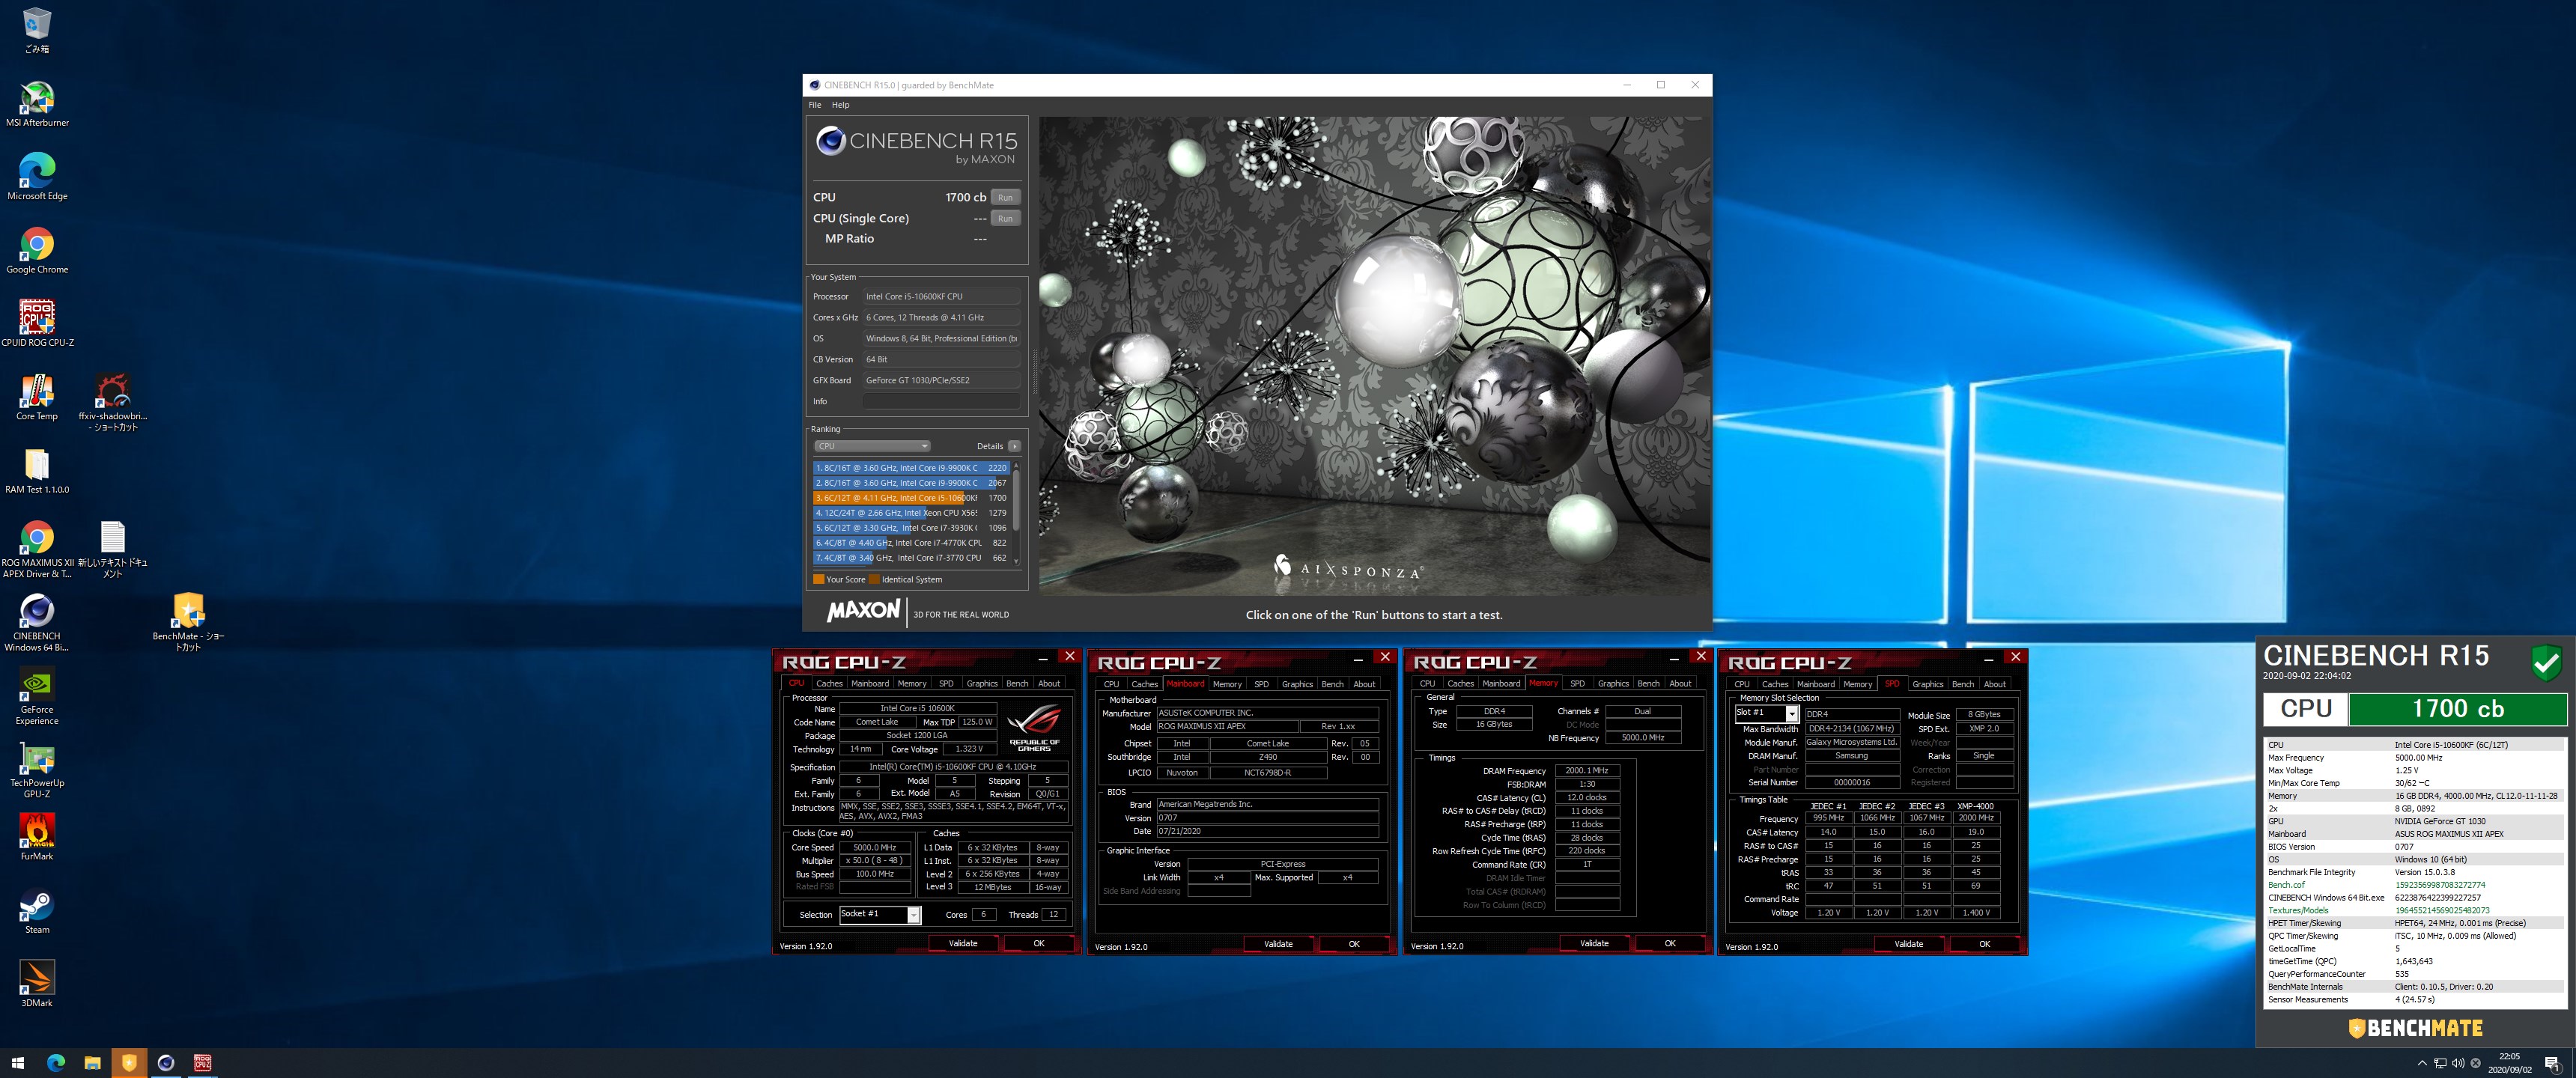Open the Recycle Bin desktop icon
Image resolution: width=2576 pixels, height=1078 pixels.
coord(37,30)
